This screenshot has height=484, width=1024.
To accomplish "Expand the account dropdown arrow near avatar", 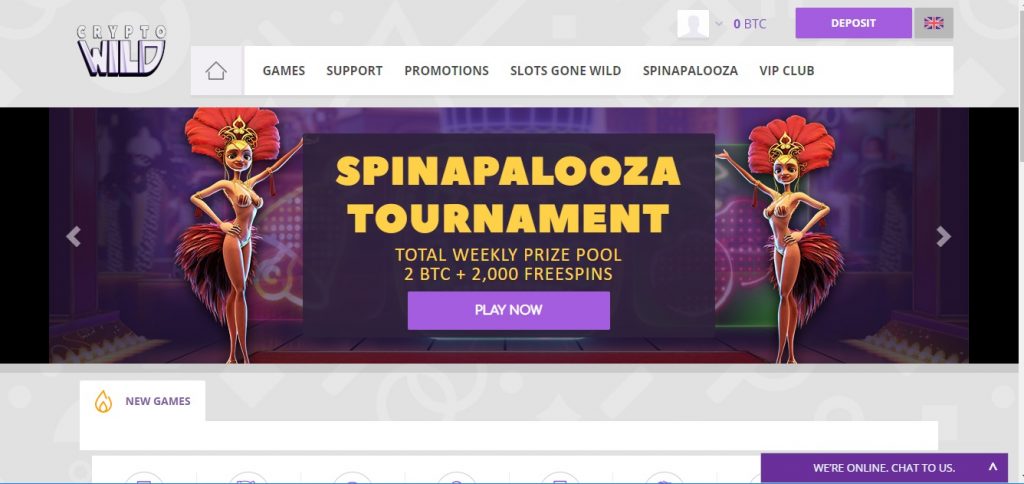I will [x=719, y=24].
